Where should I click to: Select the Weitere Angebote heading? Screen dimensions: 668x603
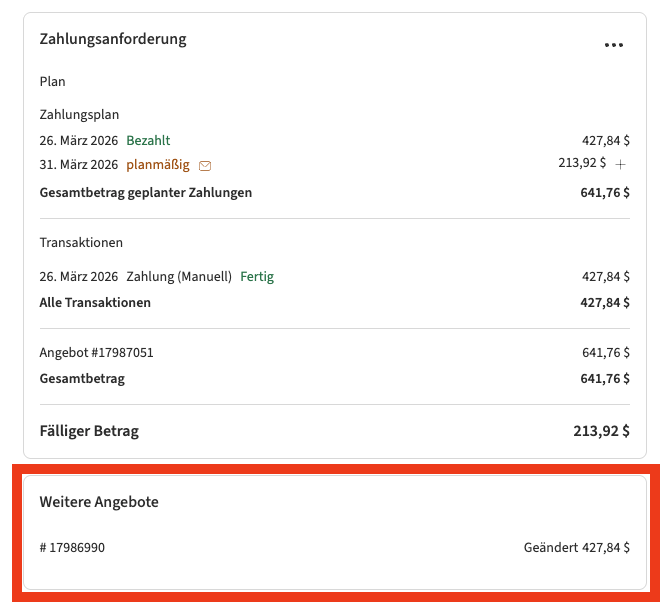click(x=99, y=502)
